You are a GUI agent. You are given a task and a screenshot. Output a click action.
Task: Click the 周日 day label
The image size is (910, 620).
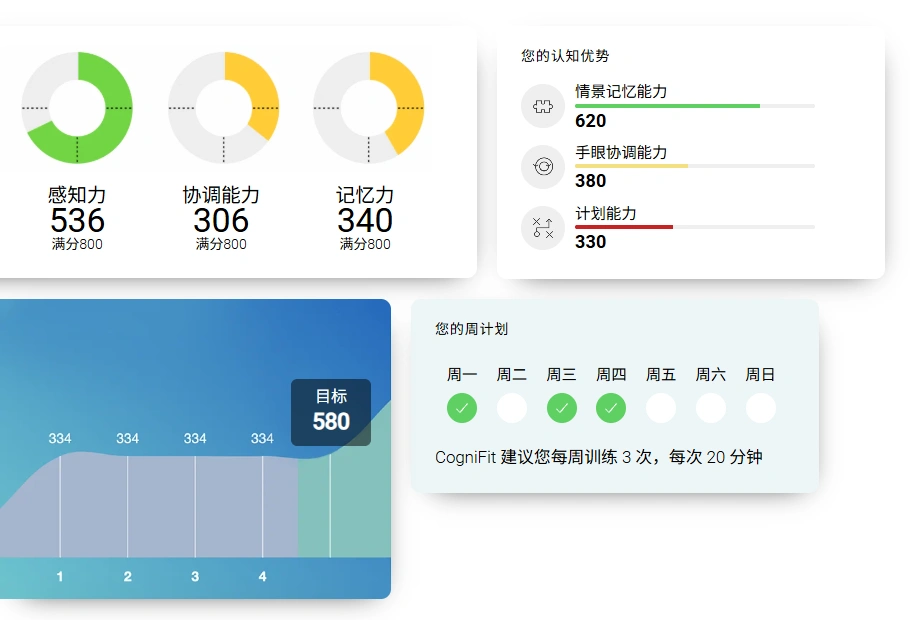(760, 374)
